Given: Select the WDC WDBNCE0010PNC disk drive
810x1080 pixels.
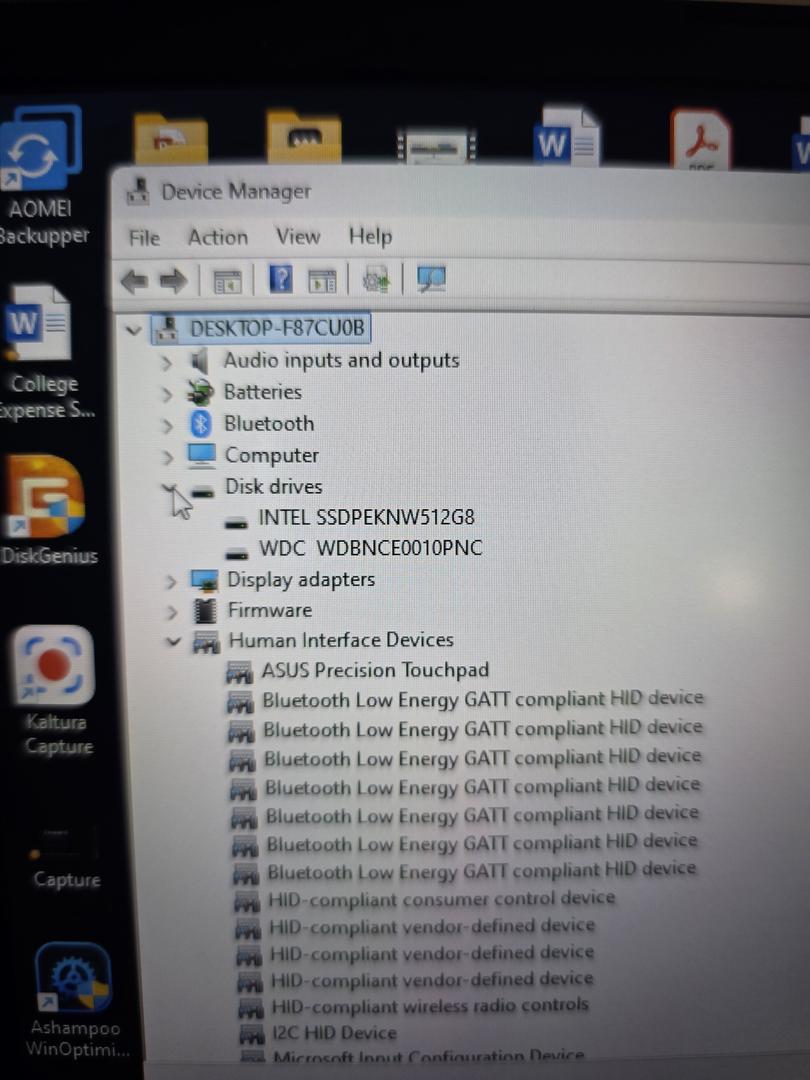Looking at the screenshot, I should (x=371, y=548).
